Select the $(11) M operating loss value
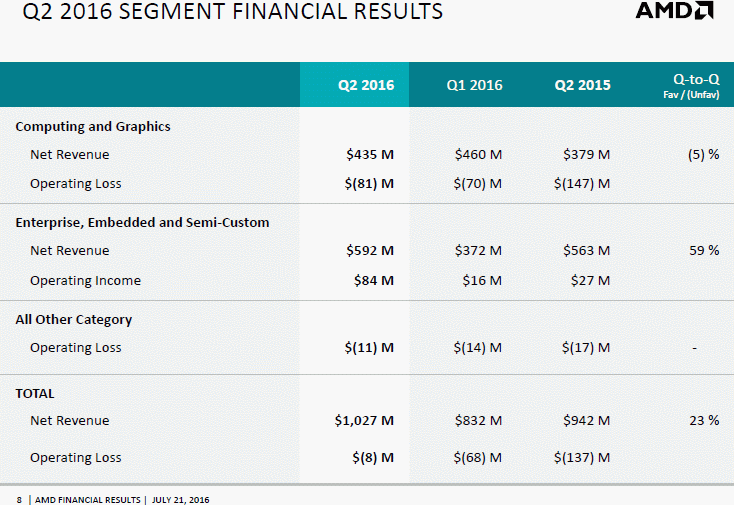The image size is (734, 505). pos(369,348)
